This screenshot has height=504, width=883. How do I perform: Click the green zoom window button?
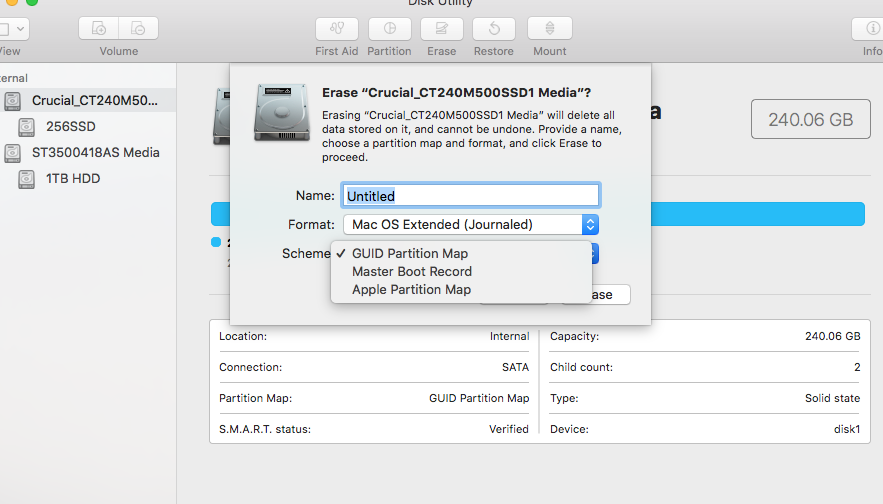click(32, 2)
